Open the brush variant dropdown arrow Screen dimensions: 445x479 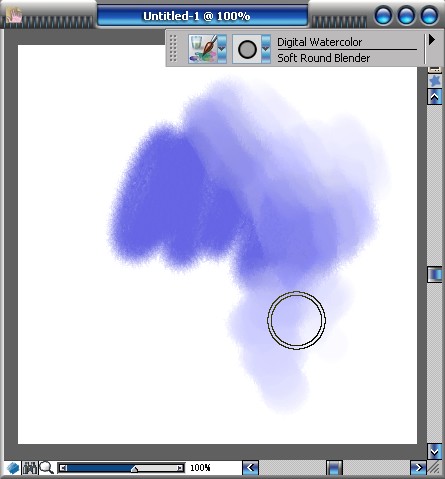click(x=266, y=49)
